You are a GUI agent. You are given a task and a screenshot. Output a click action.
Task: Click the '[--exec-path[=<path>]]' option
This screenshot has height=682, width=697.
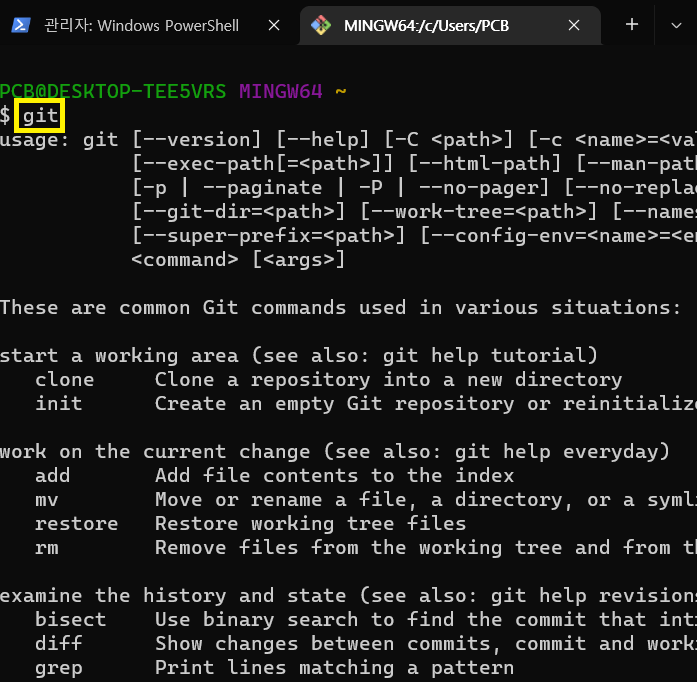pyautogui.click(x=263, y=164)
